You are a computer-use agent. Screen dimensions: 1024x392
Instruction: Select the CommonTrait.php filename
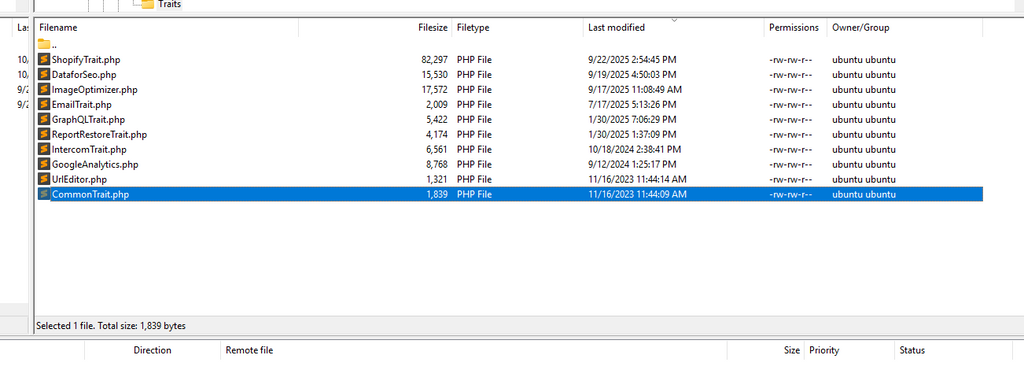[90, 195]
